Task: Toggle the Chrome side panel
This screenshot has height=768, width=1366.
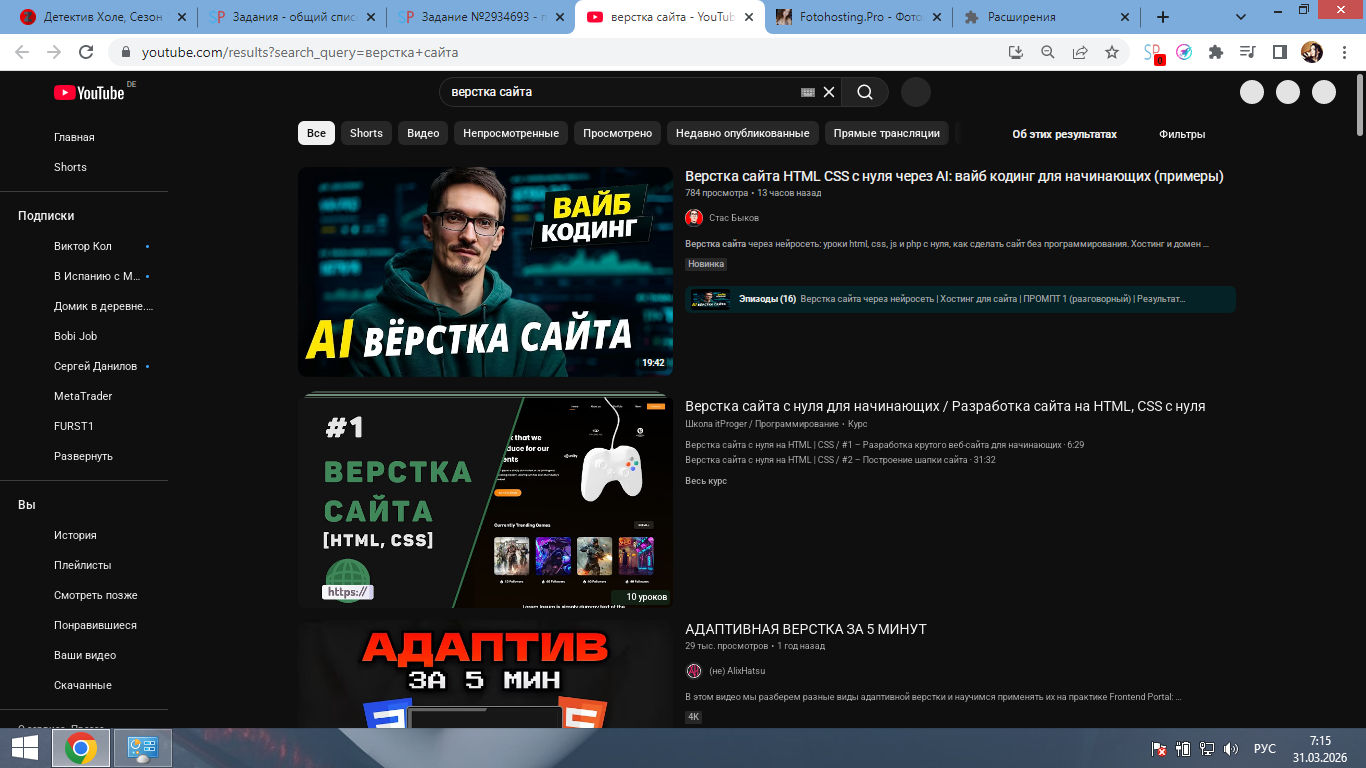Action: pos(1279,52)
